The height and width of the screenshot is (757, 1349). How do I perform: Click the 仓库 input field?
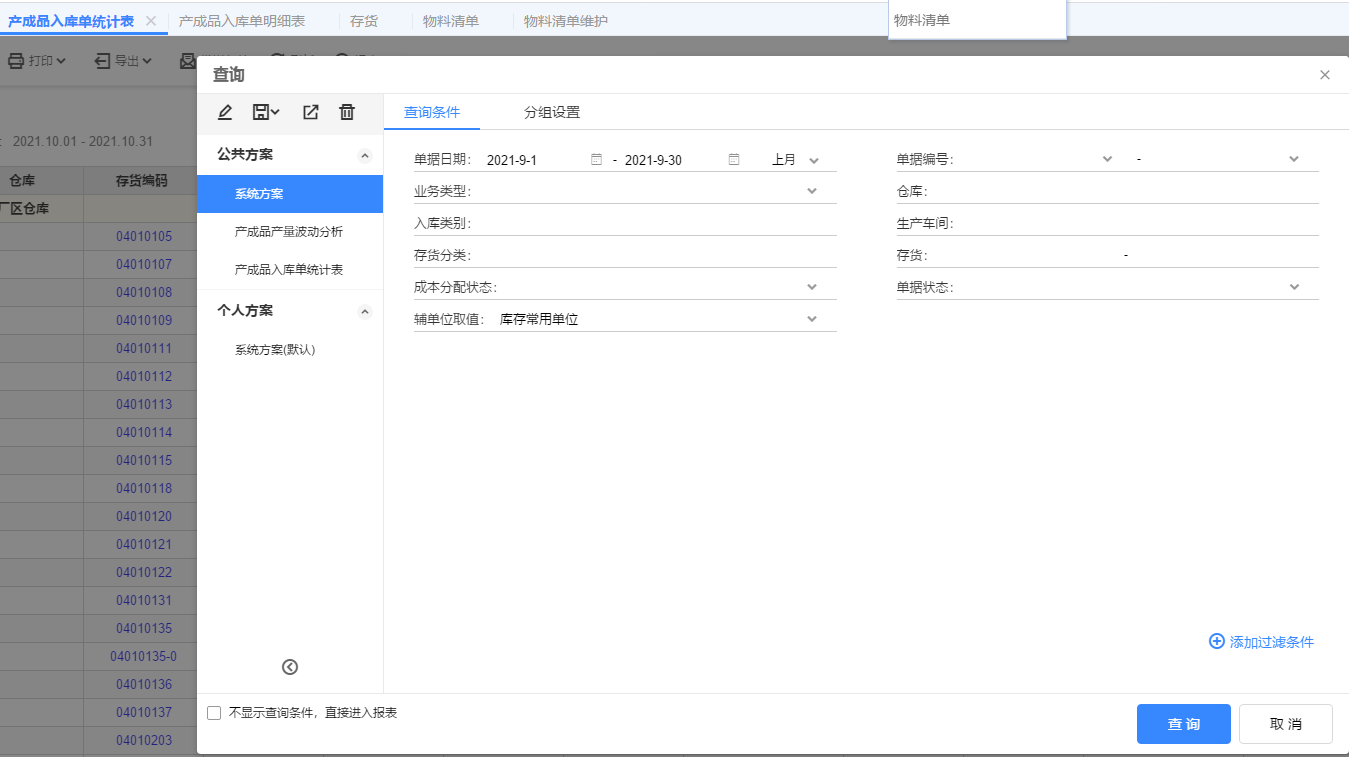click(1124, 191)
